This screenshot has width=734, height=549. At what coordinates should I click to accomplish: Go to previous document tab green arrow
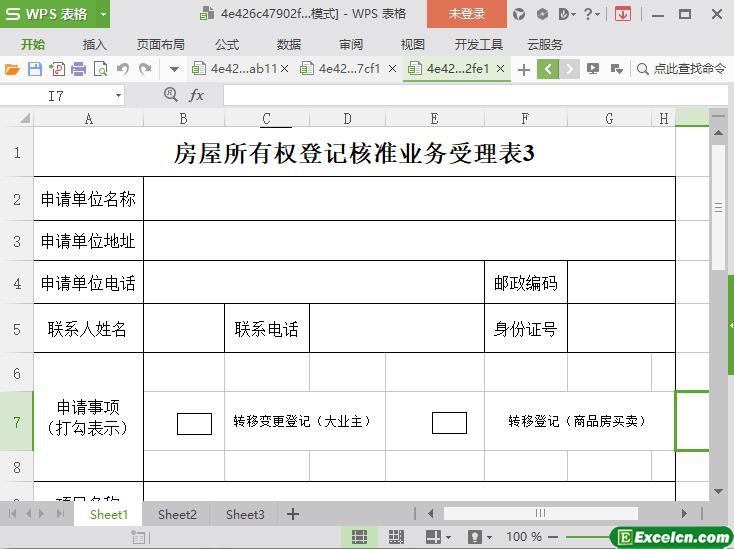pyautogui.click(x=548, y=69)
